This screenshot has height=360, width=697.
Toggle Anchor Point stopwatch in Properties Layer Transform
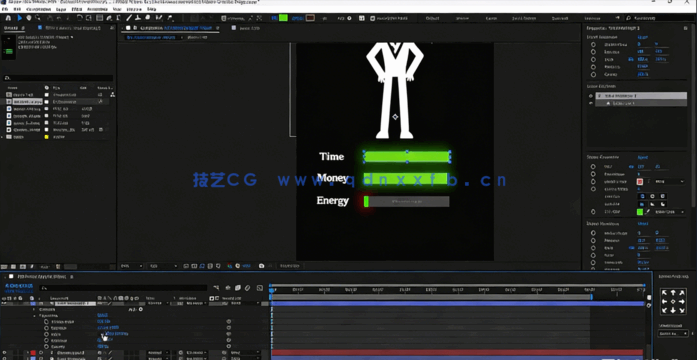[x=593, y=44]
